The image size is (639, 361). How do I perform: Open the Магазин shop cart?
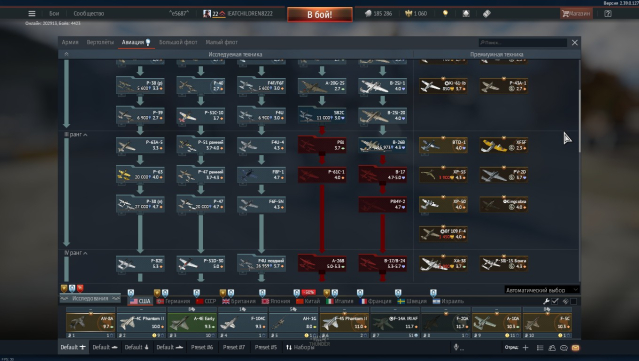(x=576, y=13)
